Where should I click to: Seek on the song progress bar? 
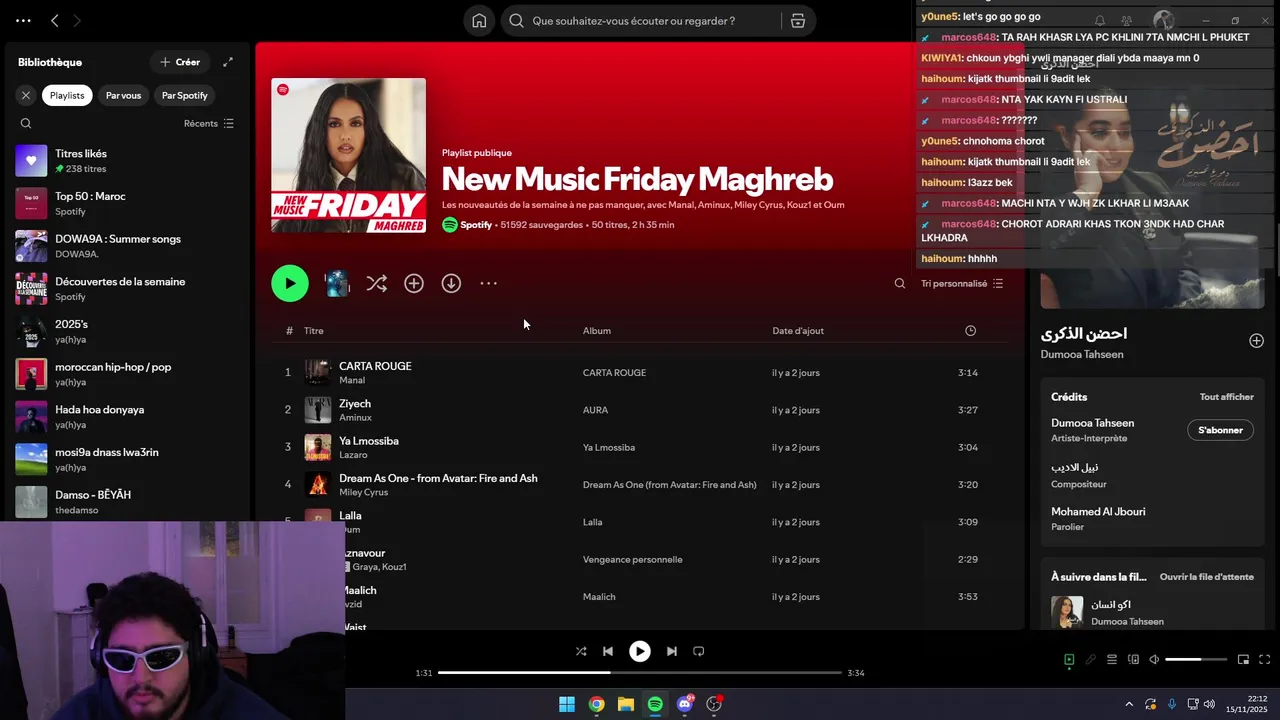pos(640,673)
